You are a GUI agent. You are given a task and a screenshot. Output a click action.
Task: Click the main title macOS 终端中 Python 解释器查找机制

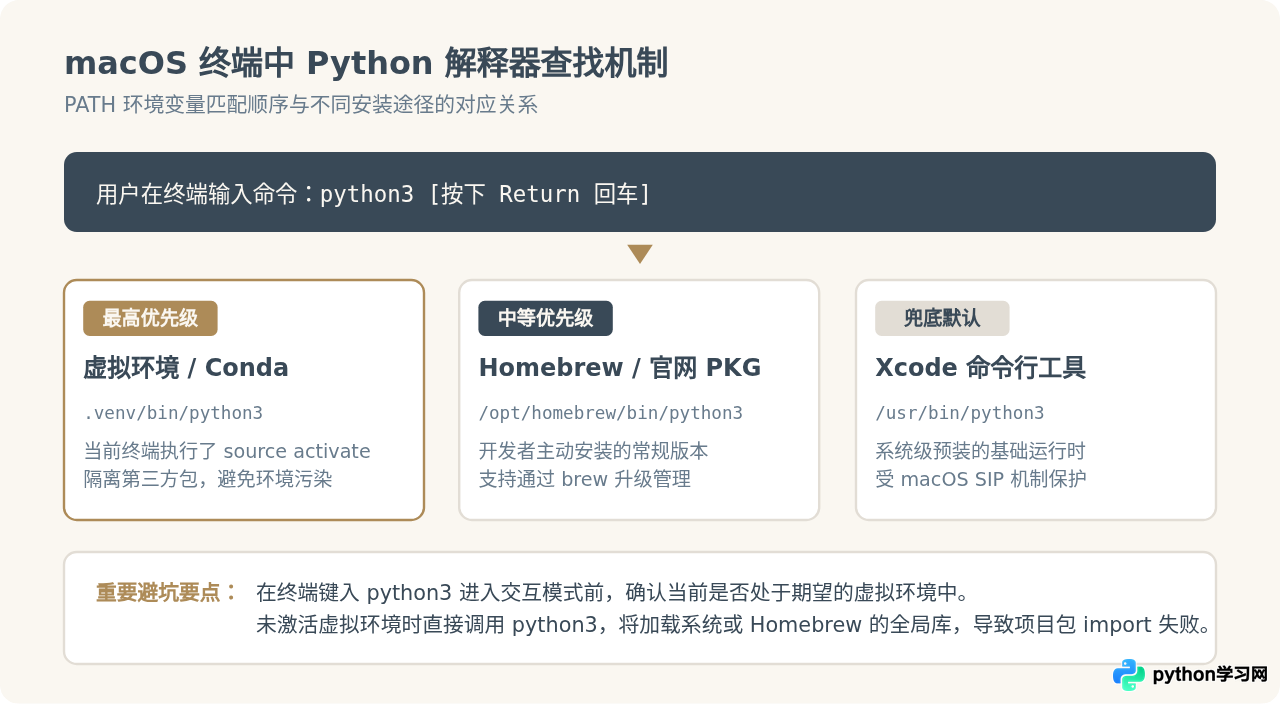366,63
